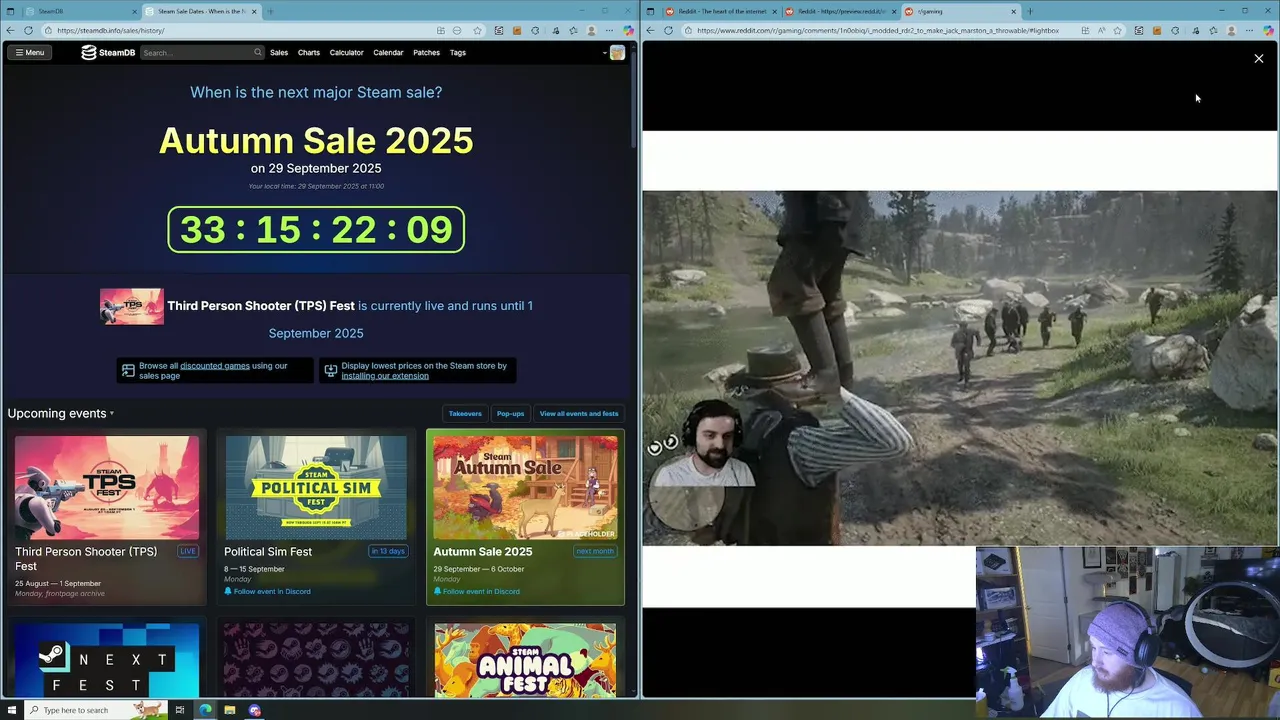Click the Political Sim Fest title
1280x720 pixels.
[268, 551]
